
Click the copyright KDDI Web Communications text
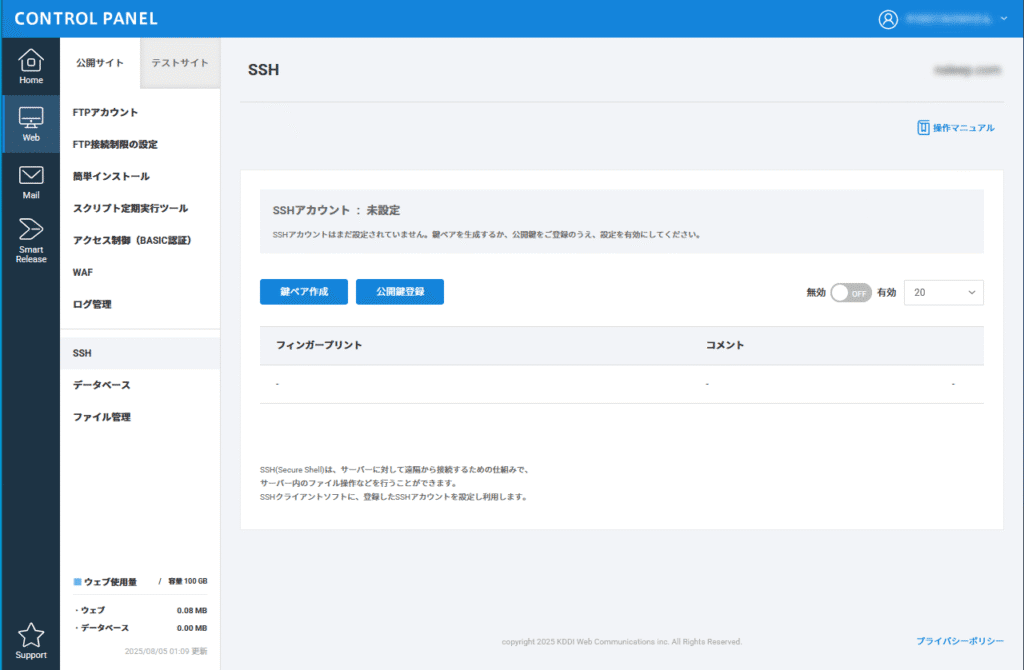pos(622,642)
